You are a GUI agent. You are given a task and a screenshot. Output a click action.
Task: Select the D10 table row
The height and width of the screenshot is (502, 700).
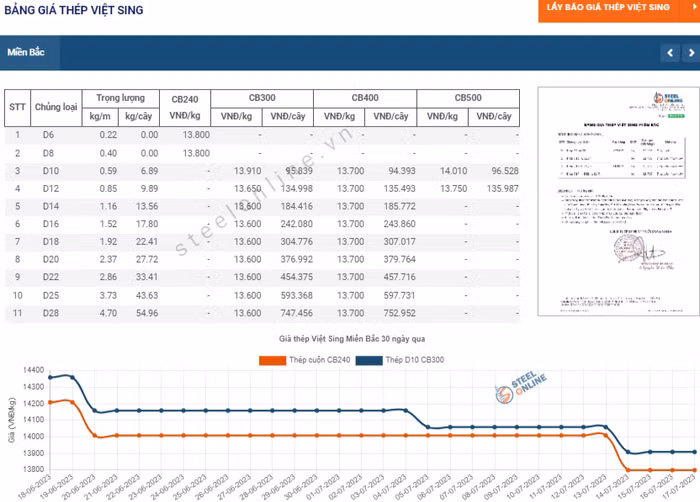click(x=262, y=171)
